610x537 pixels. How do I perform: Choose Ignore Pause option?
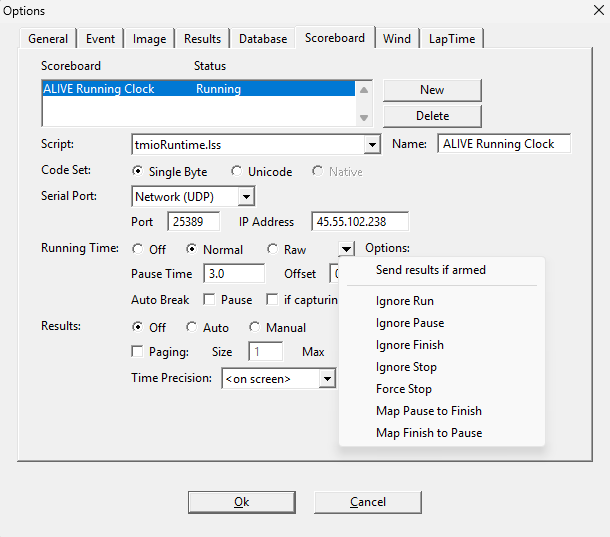click(x=442, y=323)
